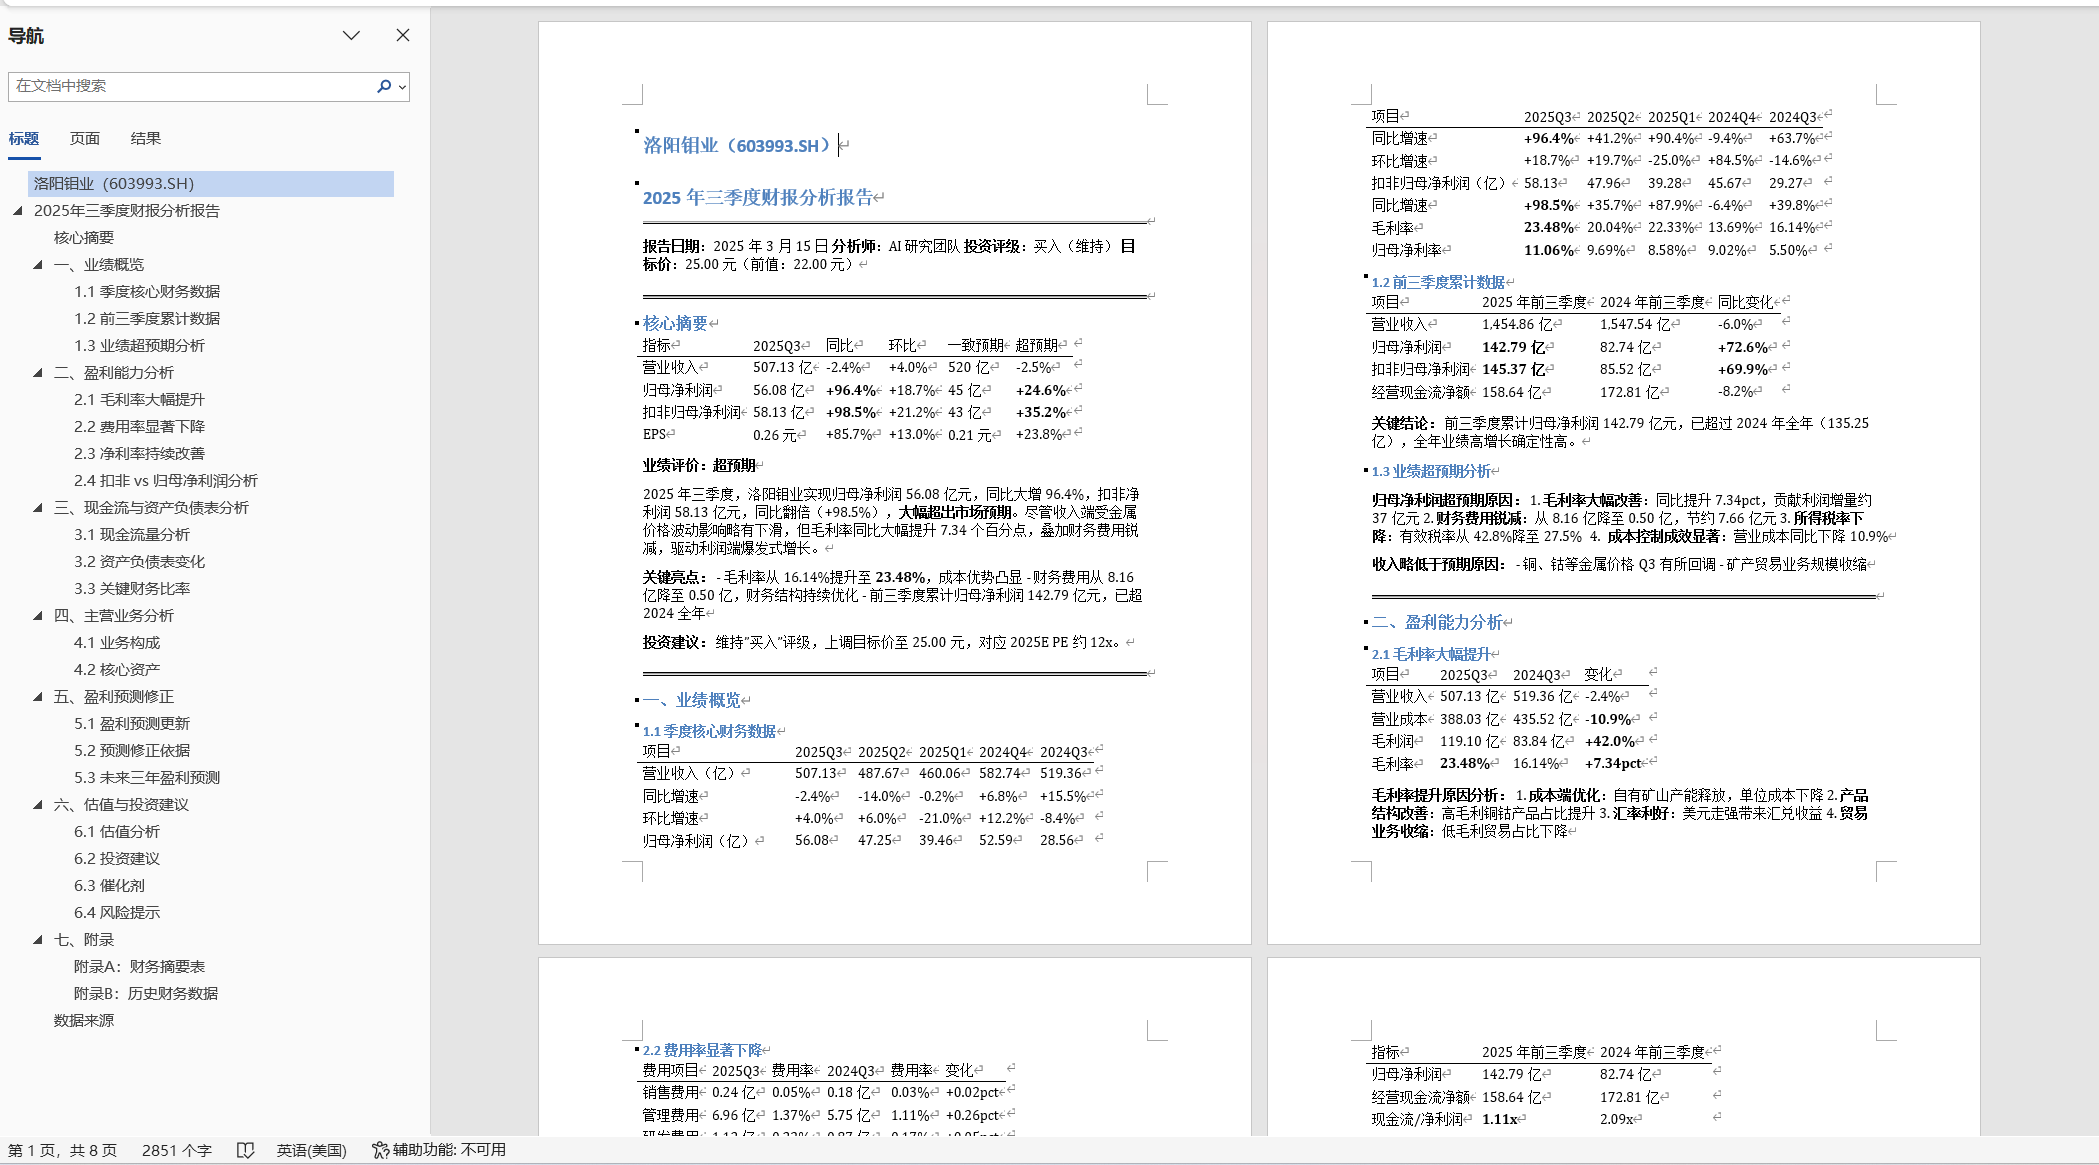Collapse the 四、主营业务分析 section arrow
The width and height of the screenshot is (2099, 1165).
pos(37,615)
